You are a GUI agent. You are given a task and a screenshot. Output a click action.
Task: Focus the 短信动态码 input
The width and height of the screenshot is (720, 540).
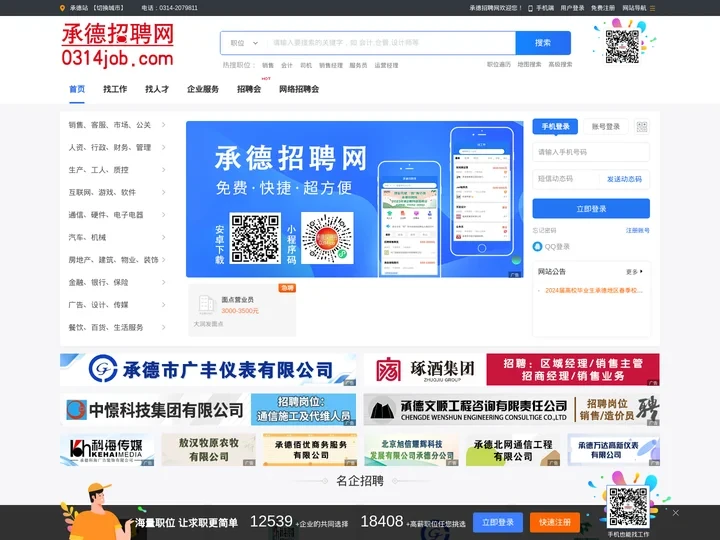point(566,179)
